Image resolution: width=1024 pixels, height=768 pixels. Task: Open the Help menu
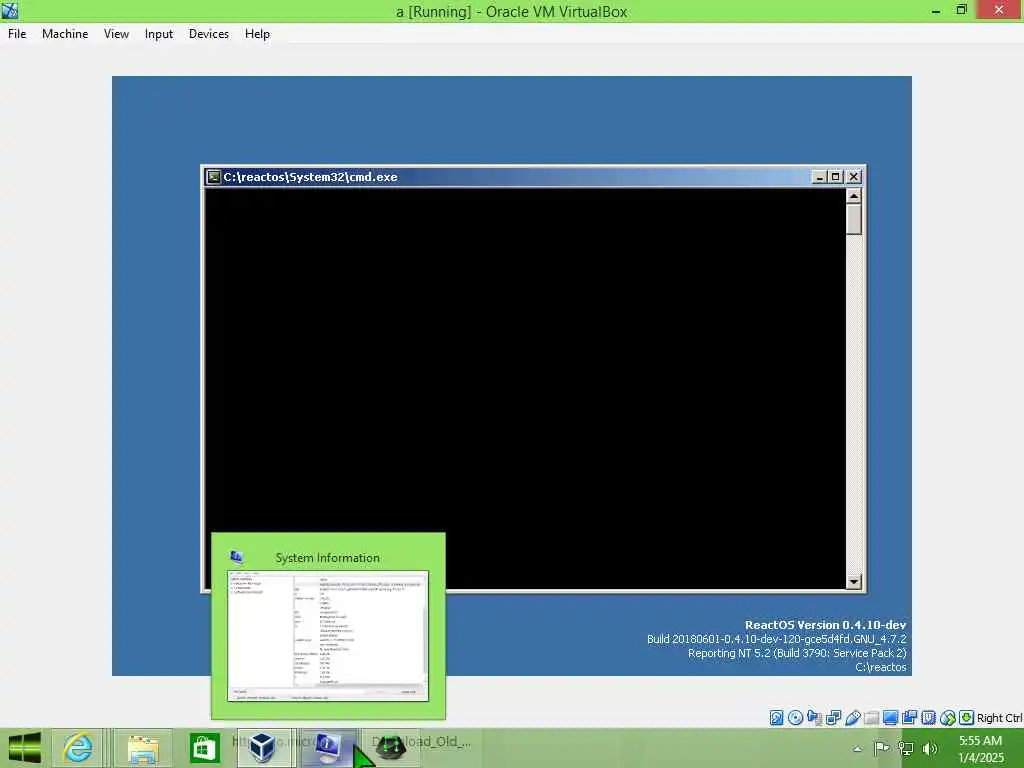coord(257,34)
